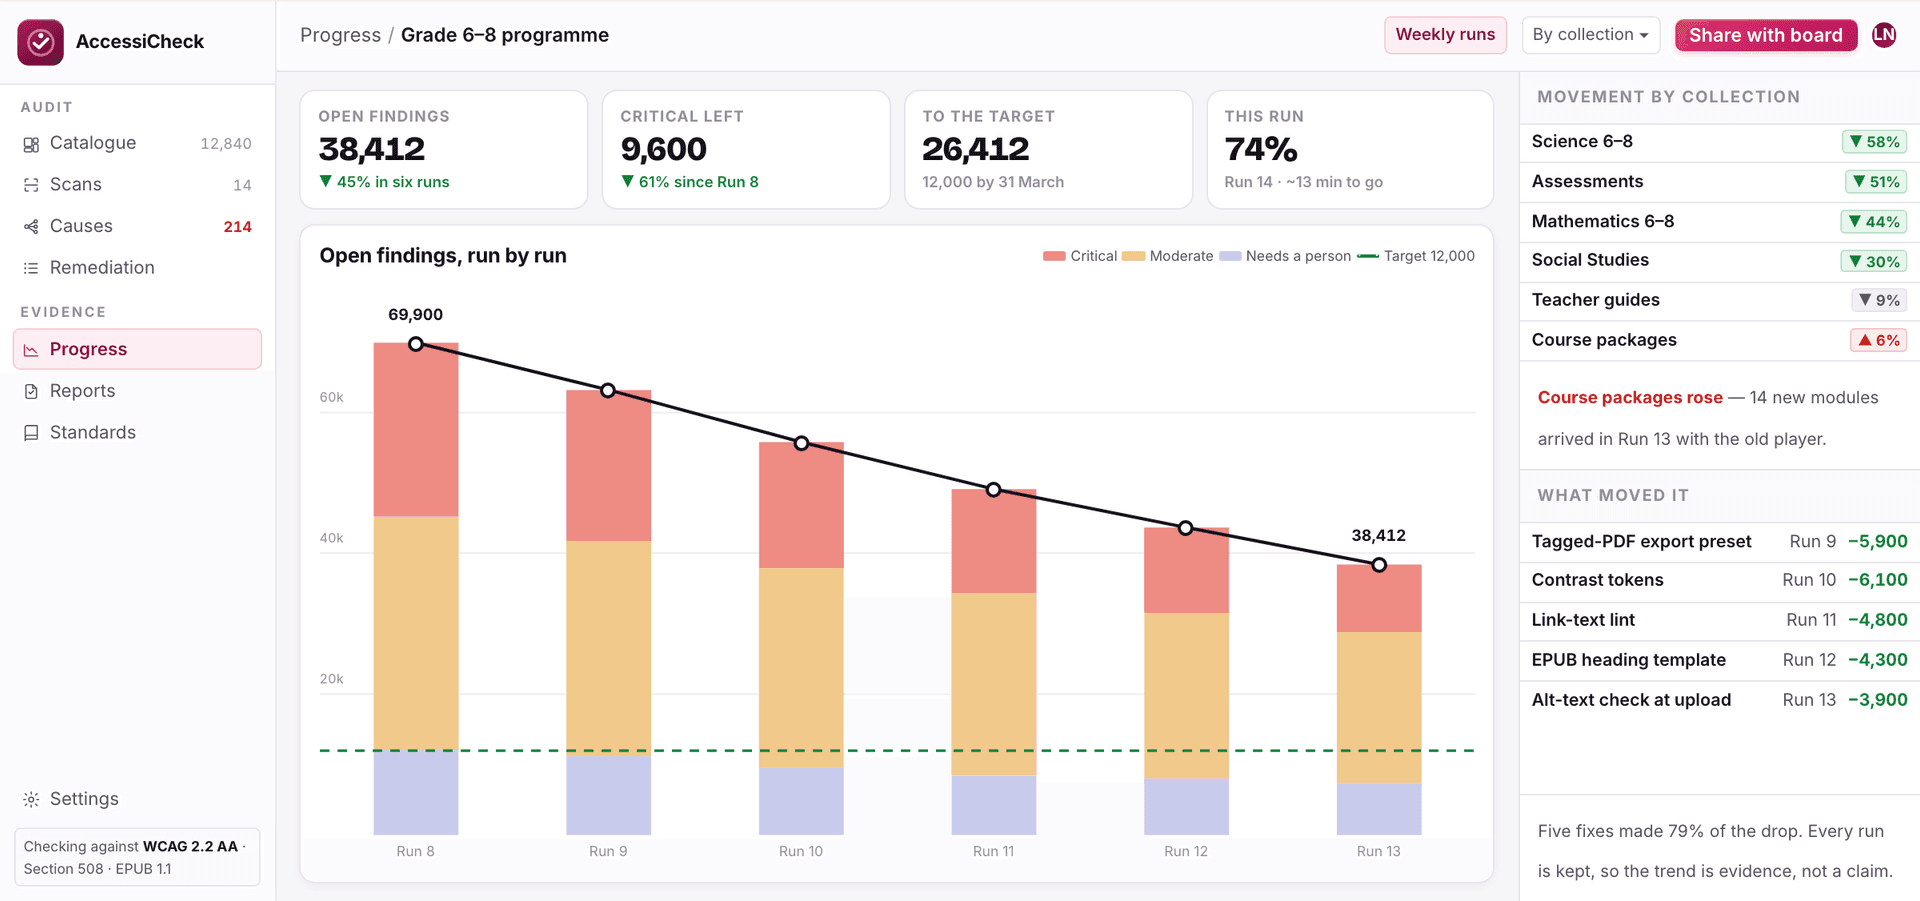Click the Remediation list icon
Viewport: 1920px width, 901px height.
[31, 268]
